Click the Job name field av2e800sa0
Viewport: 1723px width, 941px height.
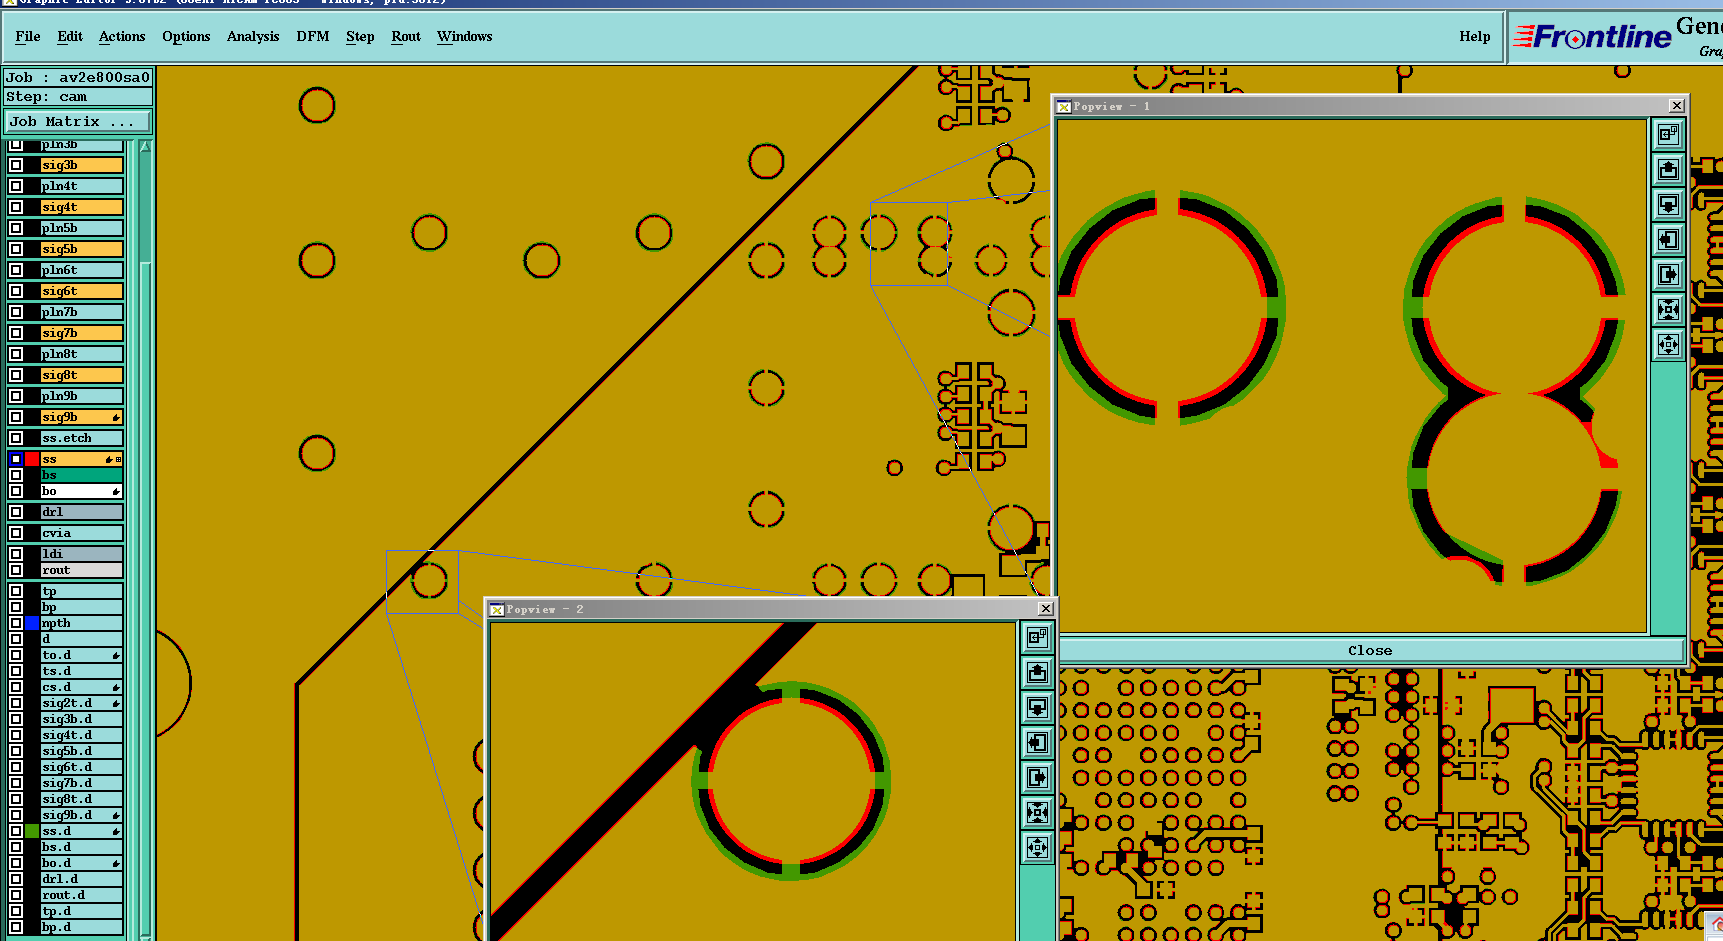click(x=78, y=77)
